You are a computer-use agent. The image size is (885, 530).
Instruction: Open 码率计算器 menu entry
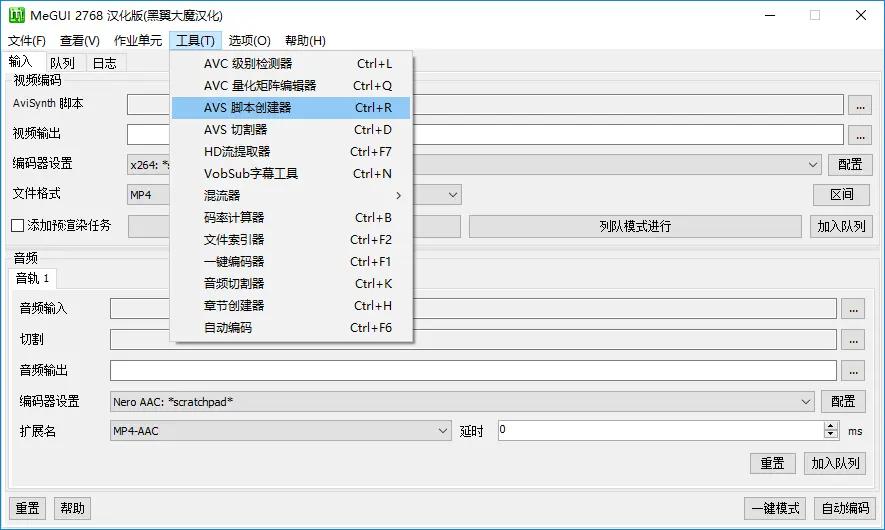click(291, 218)
